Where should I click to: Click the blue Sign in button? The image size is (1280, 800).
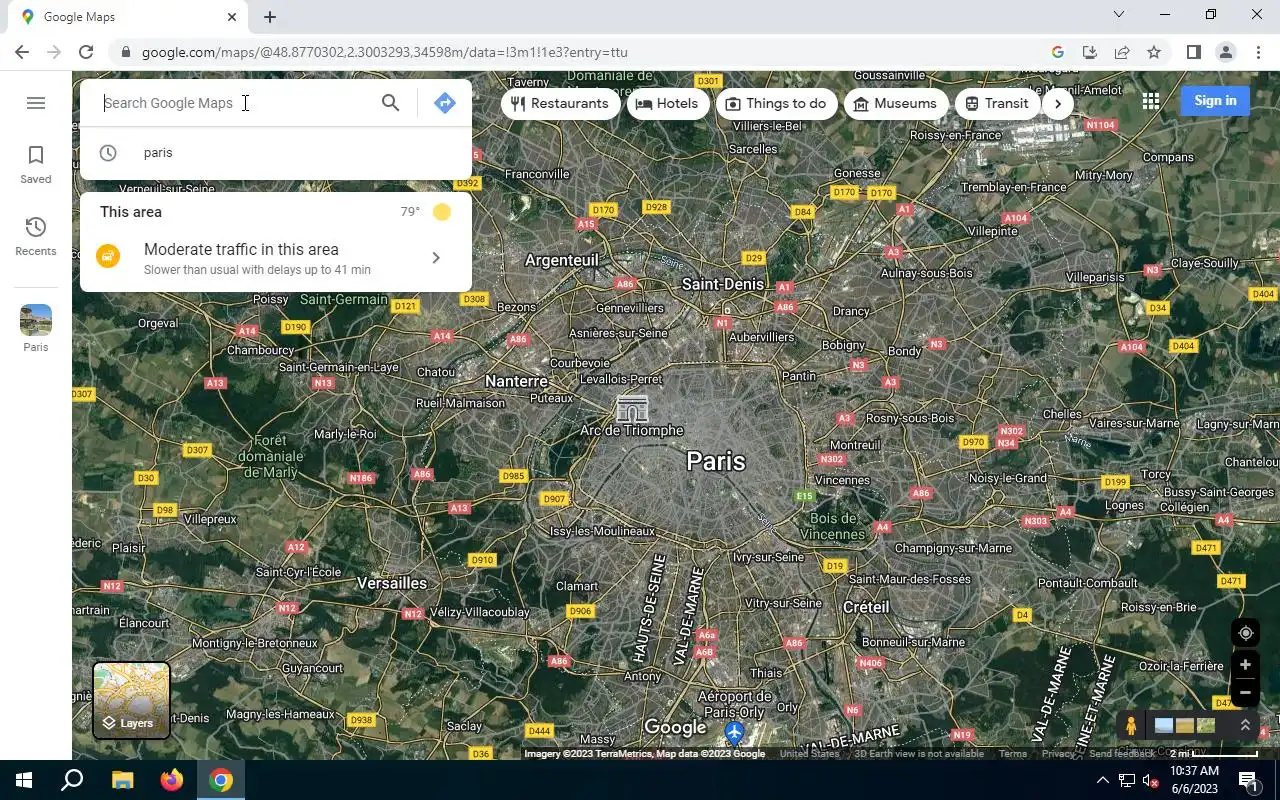pyautogui.click(x=1215, y=100)
